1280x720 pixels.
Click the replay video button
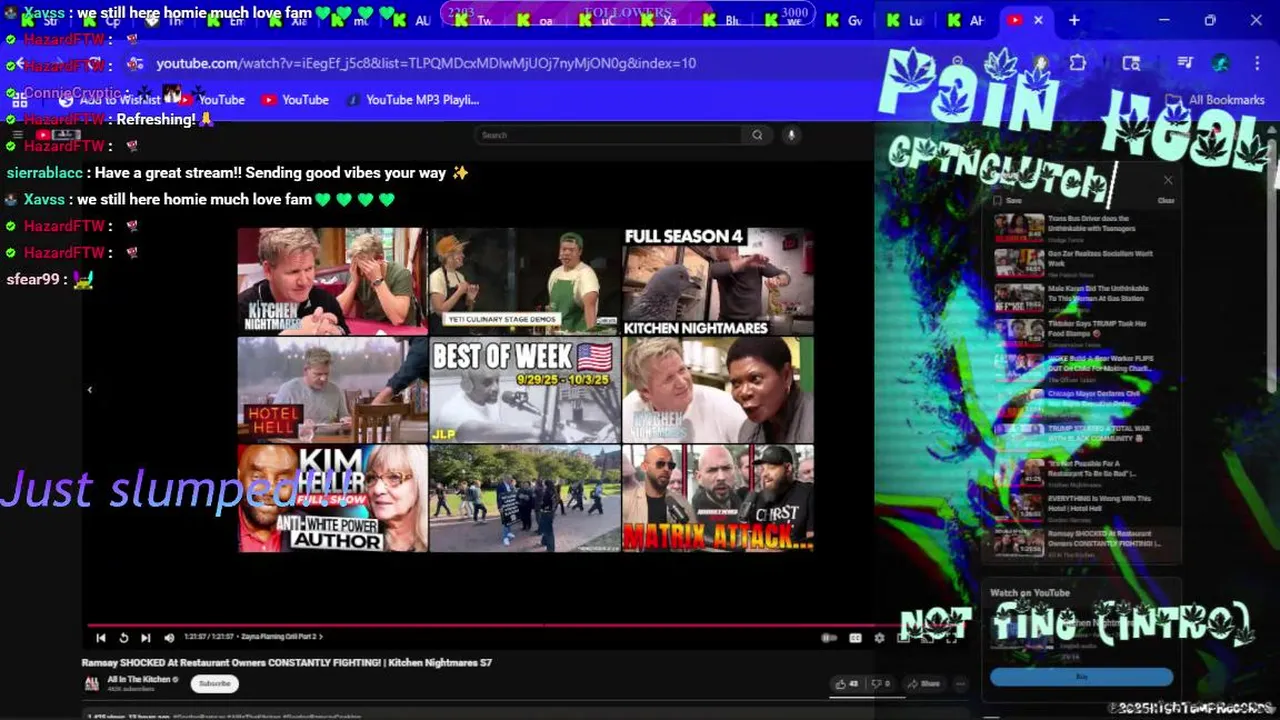pos(123,638)
